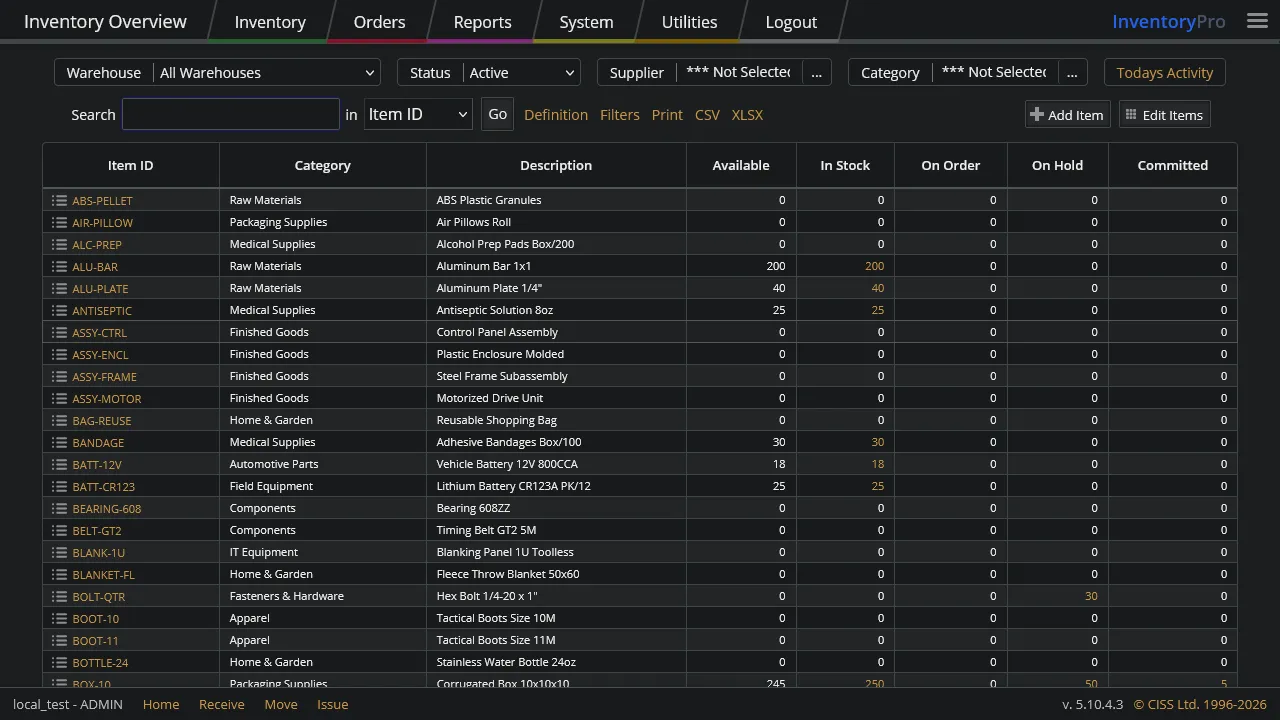The width and height of the screenshot is (1280, 720).
Task: Click the ellipsis next to the Category filter
Action: [x=1072, y=72]
